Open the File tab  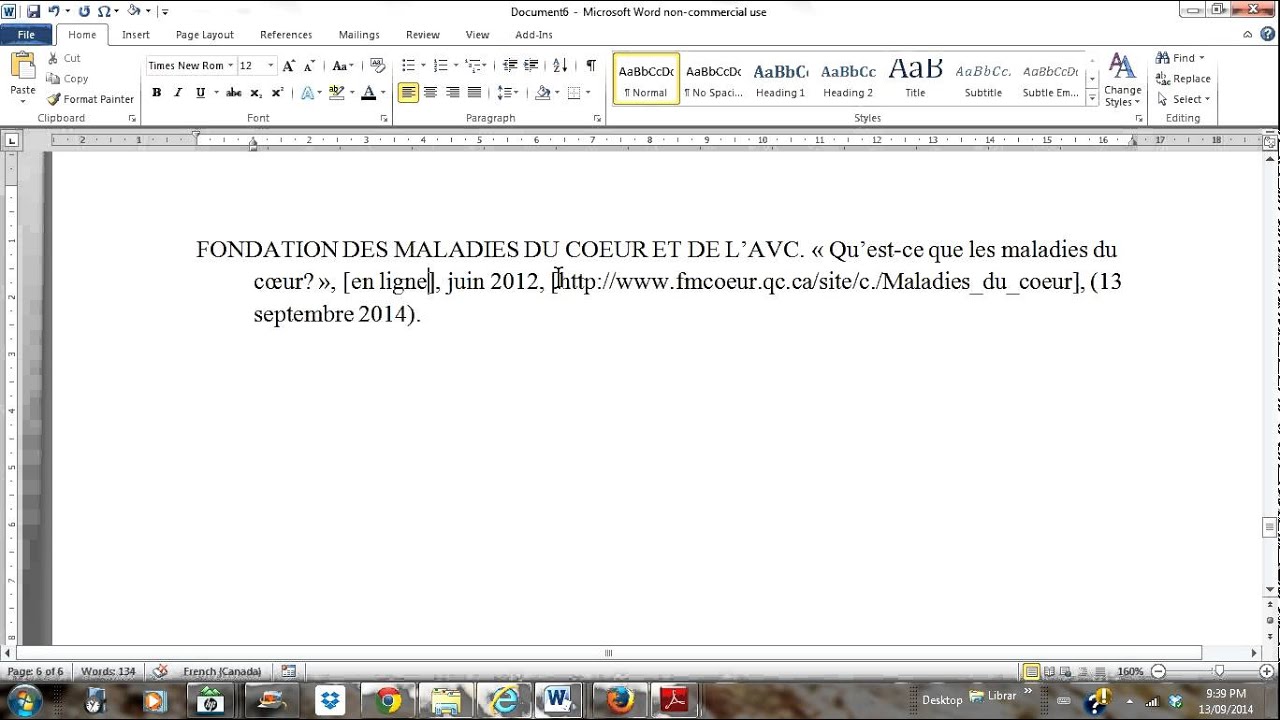[x=26, y=34]
